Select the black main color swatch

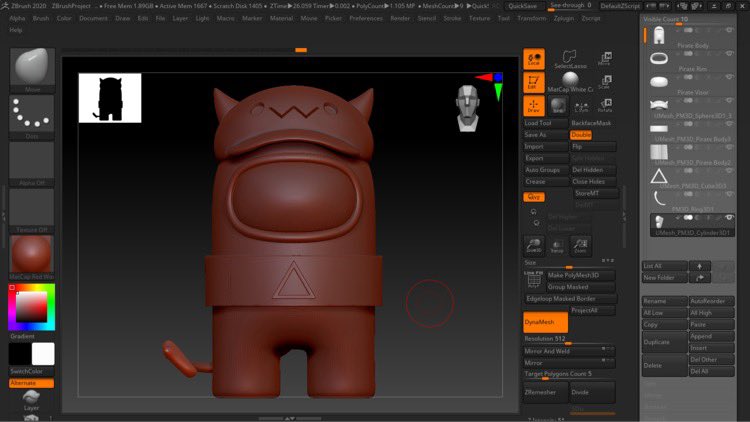tap(20, 354)
